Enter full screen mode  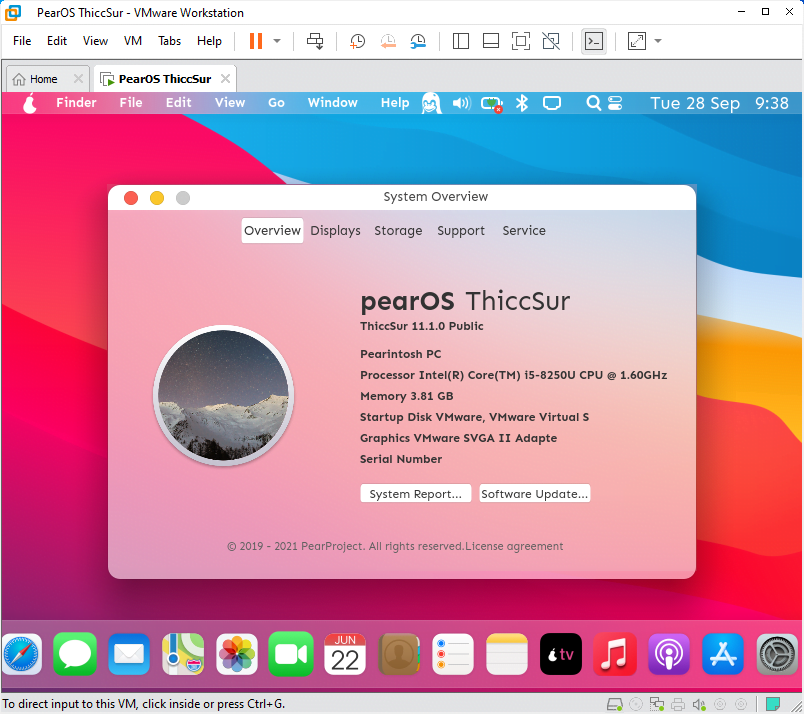(521, 41)
